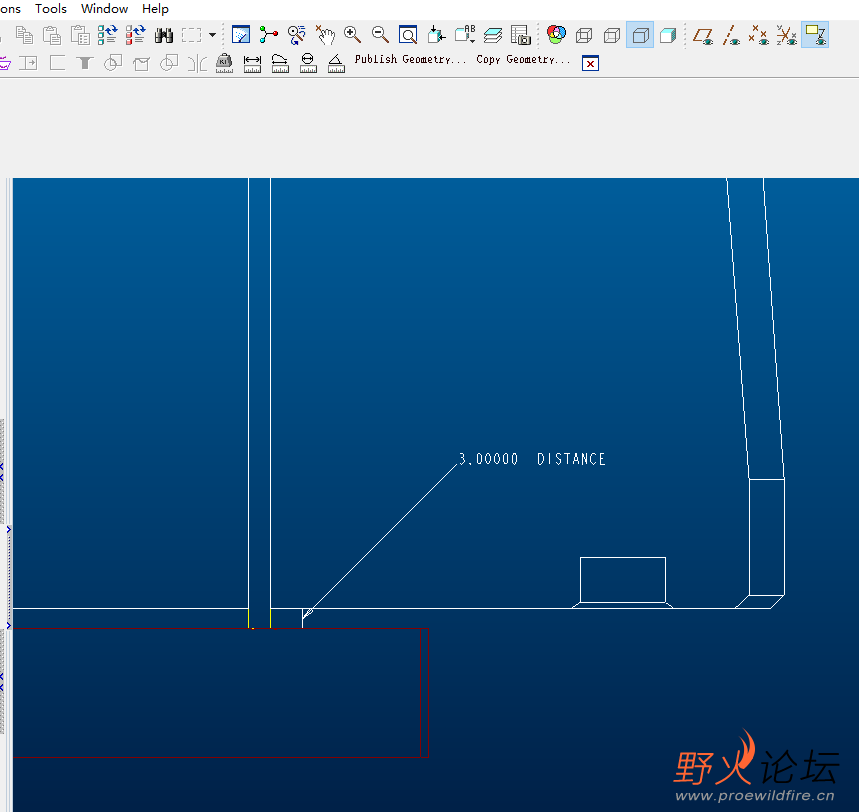The image size is (859, 812).
Task: Open the Regeneration Manager icon with red boxes
Action: pos(135,36)
